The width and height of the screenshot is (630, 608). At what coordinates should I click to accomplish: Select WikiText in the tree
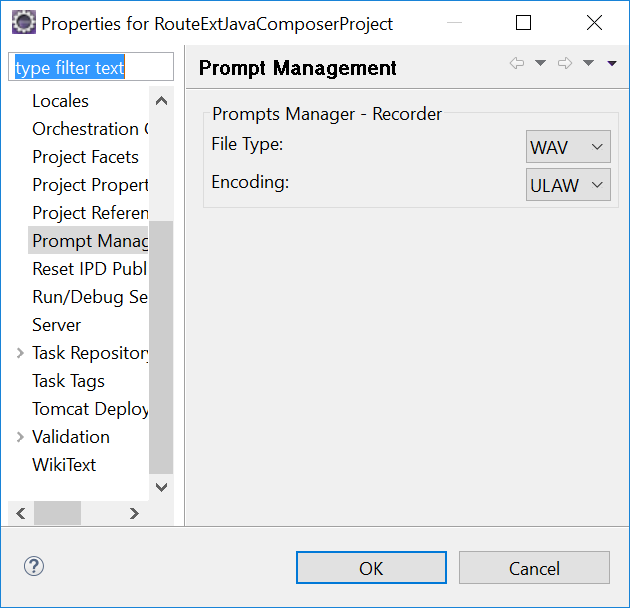(x=64, y=465)
